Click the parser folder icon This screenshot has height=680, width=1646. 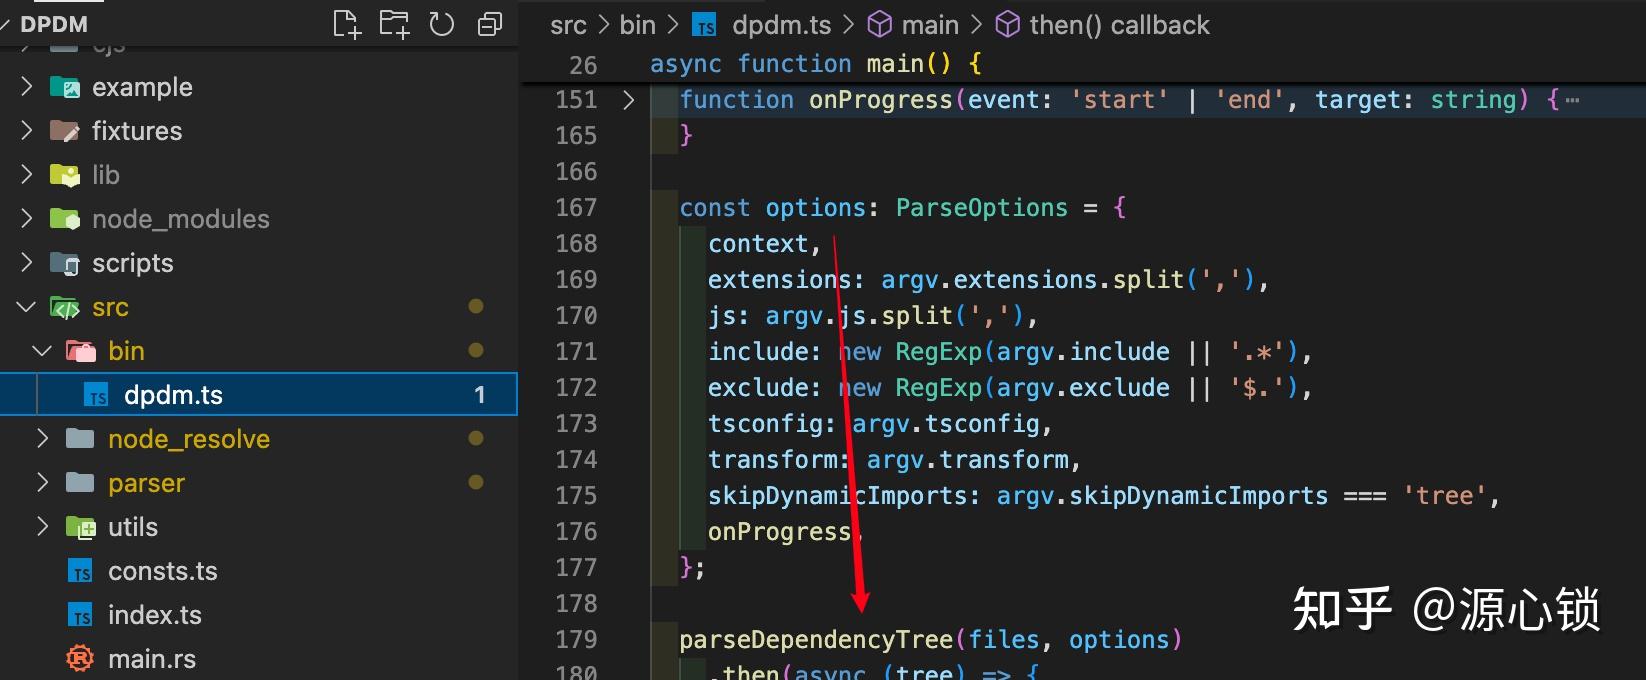tap(80, 483)
